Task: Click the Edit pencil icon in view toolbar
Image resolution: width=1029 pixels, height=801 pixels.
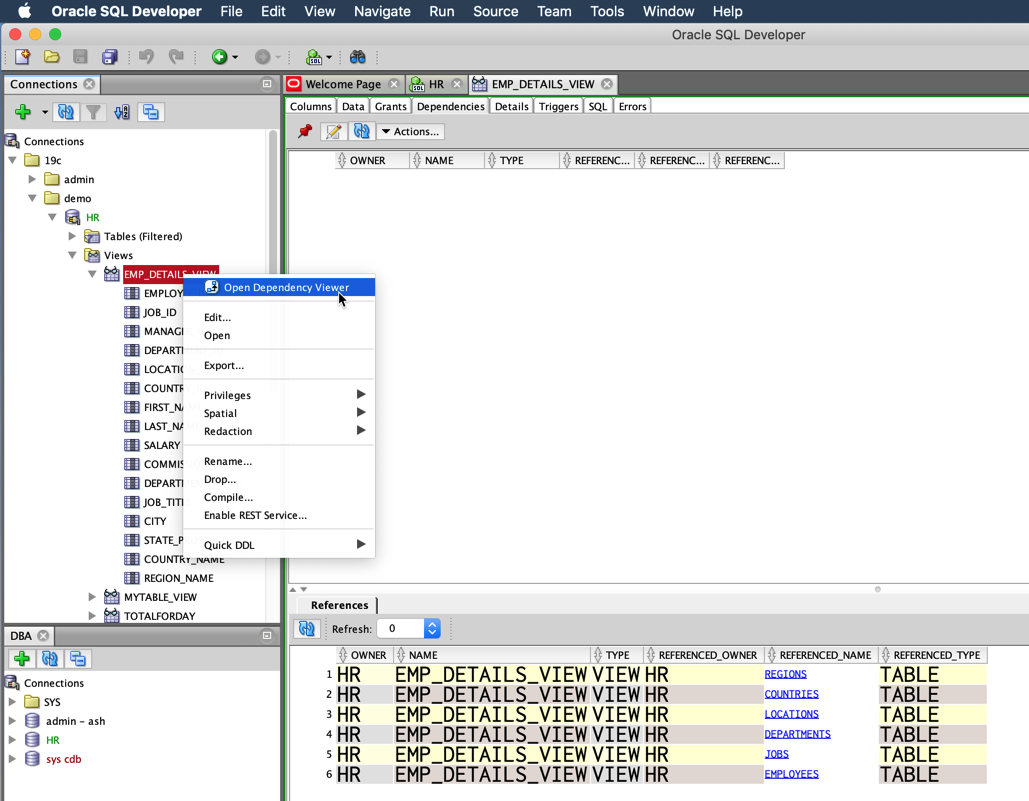Action: coord(333,131)
